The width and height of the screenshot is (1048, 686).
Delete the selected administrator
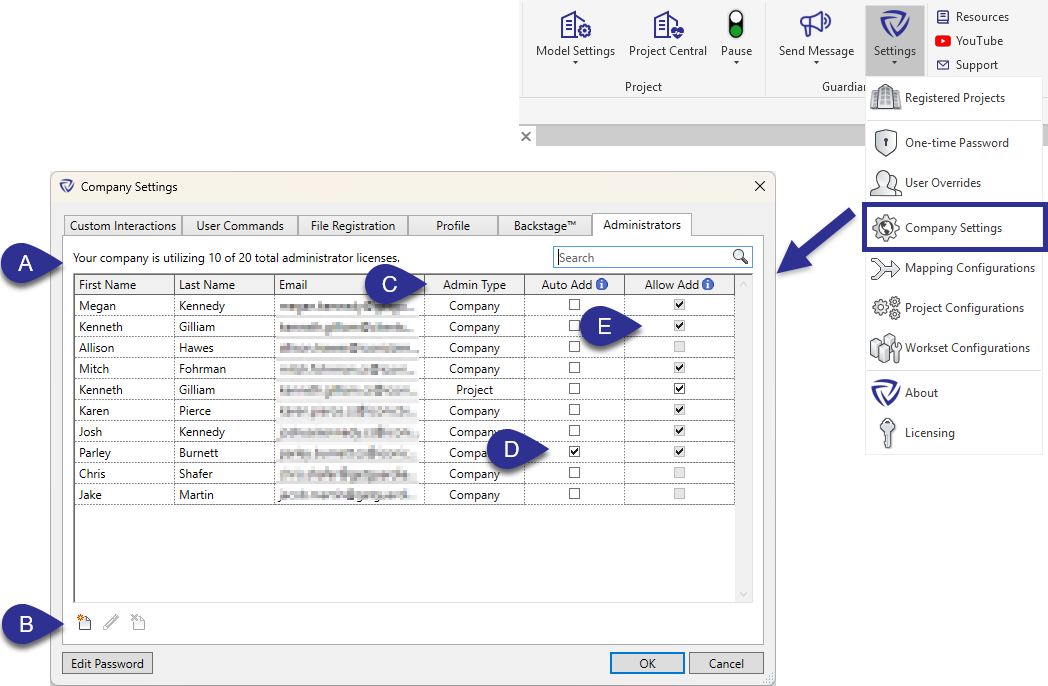(x=138, y=621)
